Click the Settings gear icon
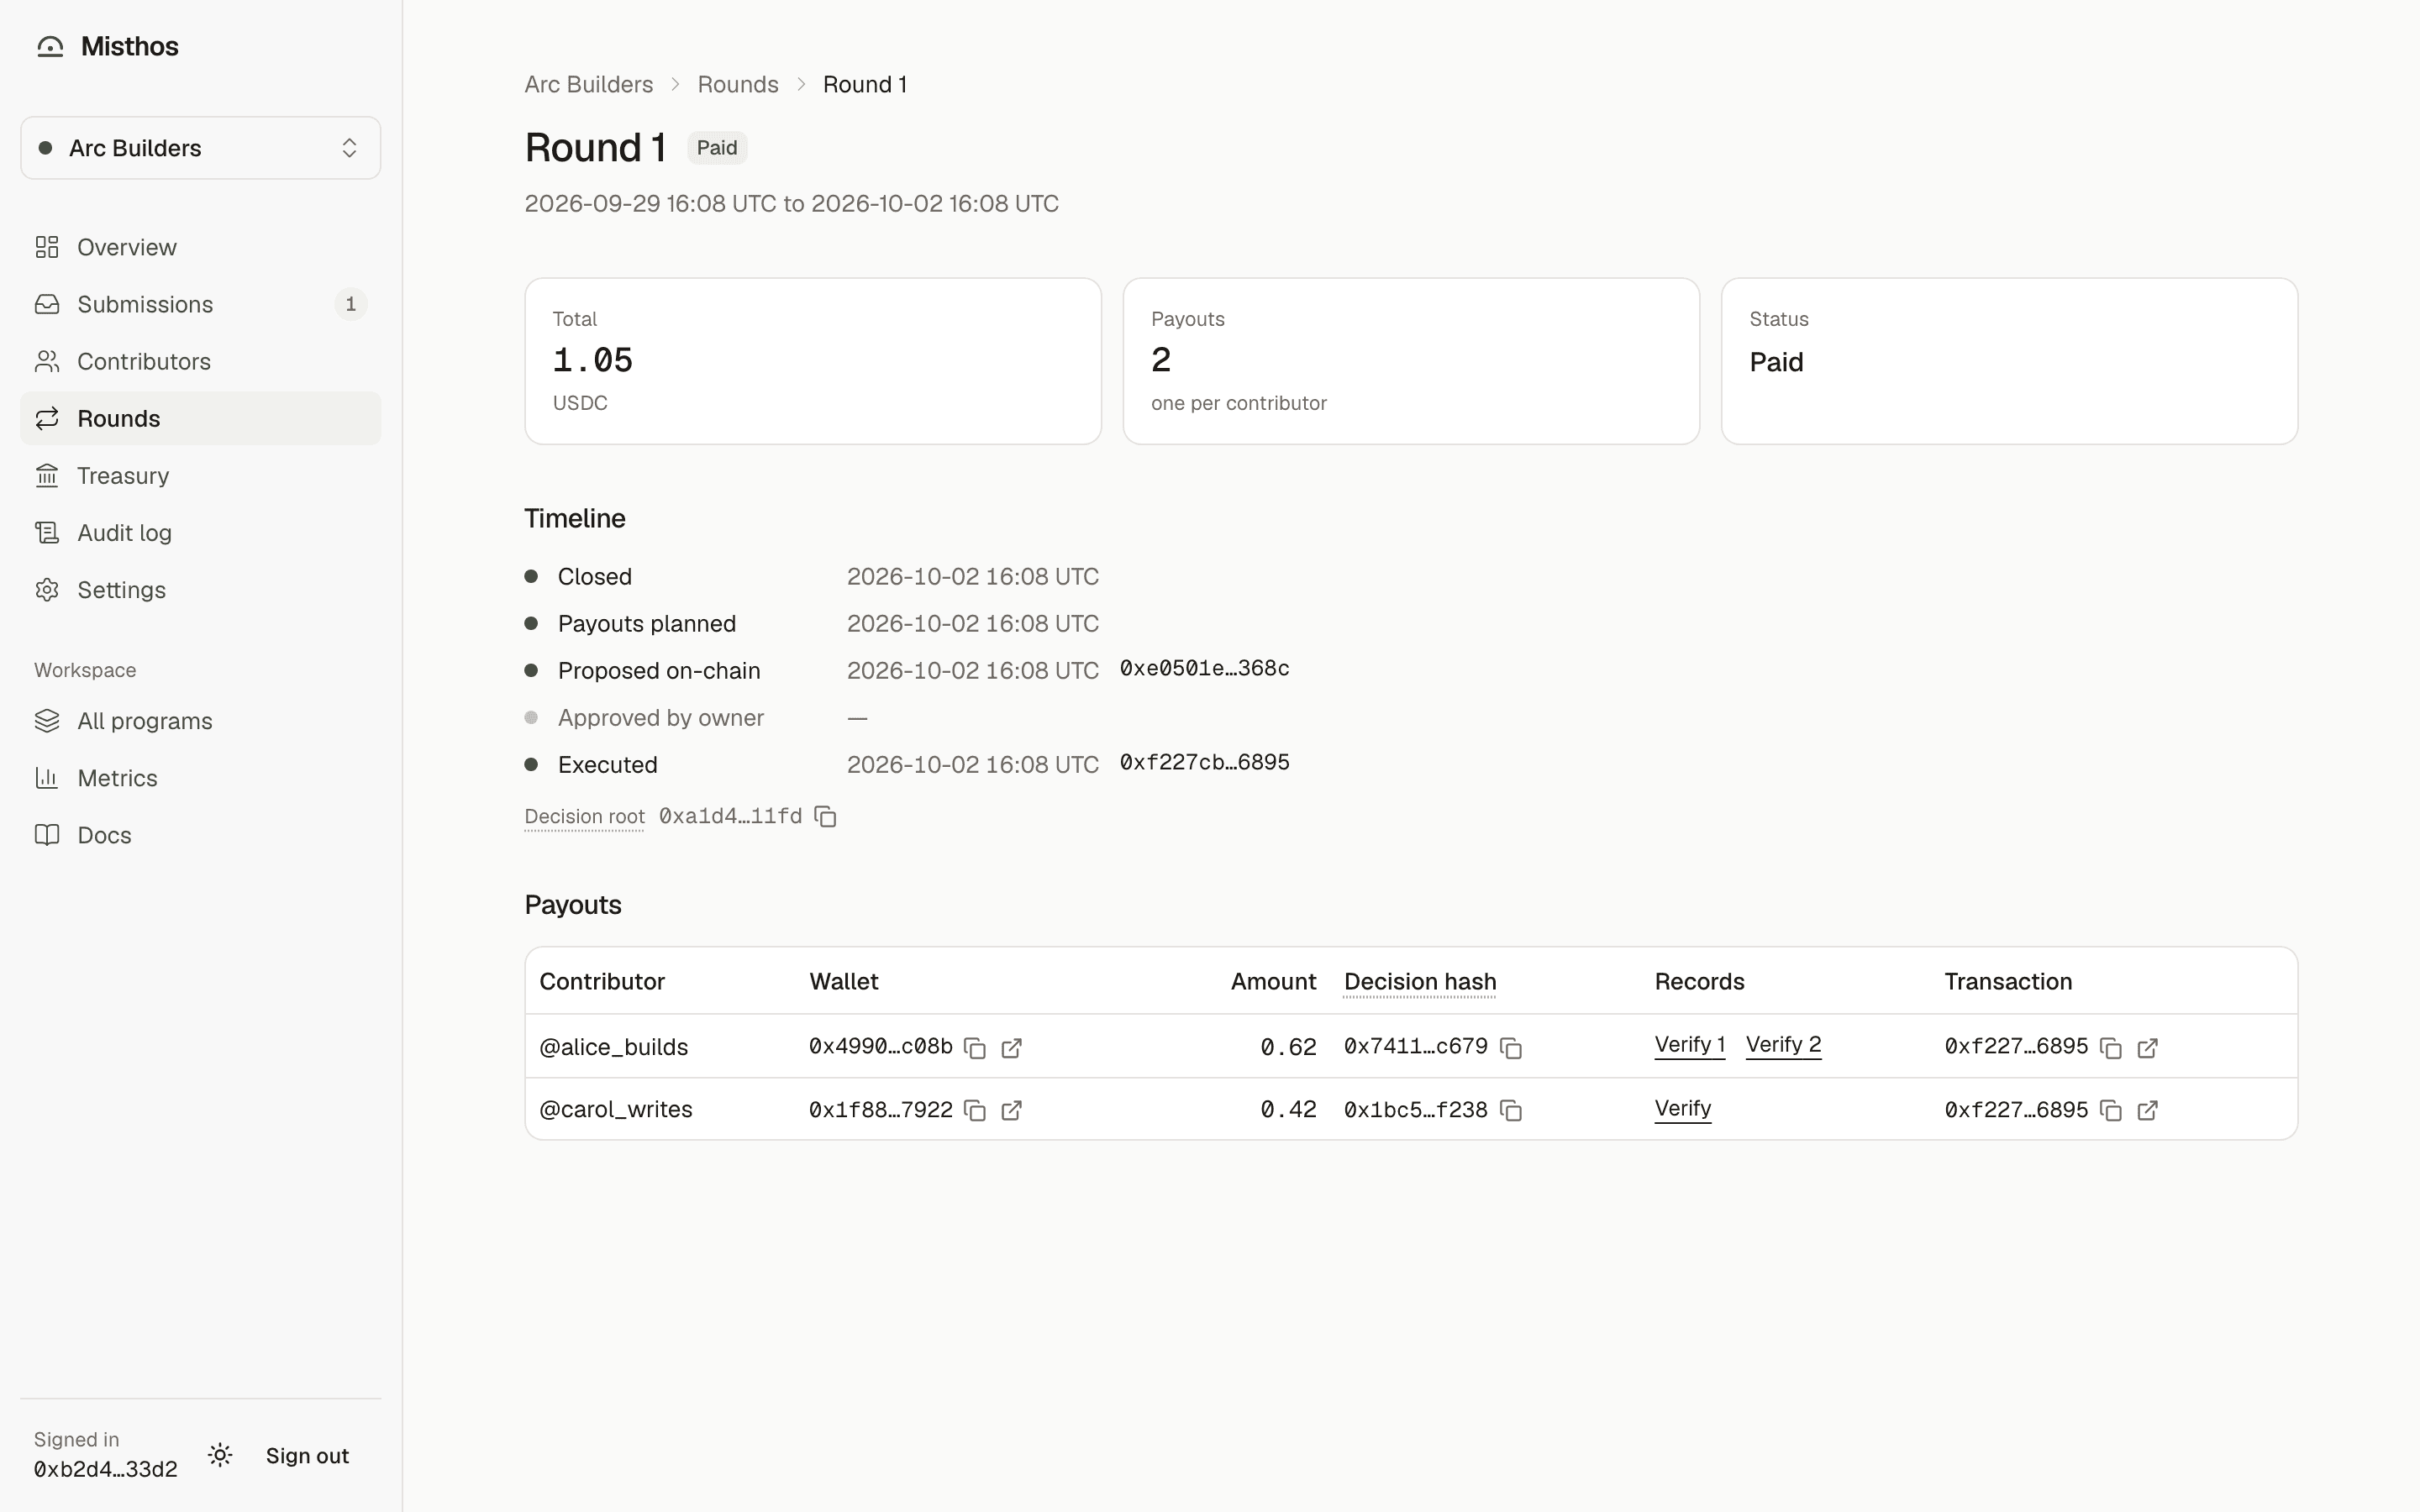The height and width of the screenshot is (1512, 2420). coord(47,589)
